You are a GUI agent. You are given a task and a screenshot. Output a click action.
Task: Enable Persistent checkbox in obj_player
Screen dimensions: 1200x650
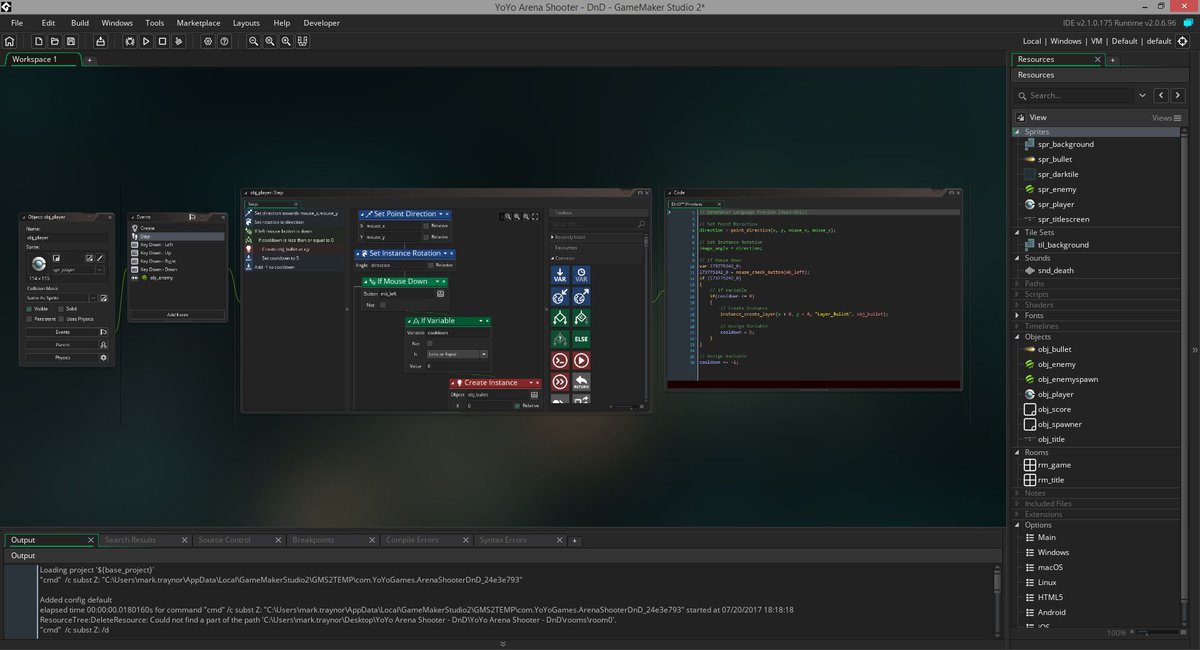pos(30,319)
